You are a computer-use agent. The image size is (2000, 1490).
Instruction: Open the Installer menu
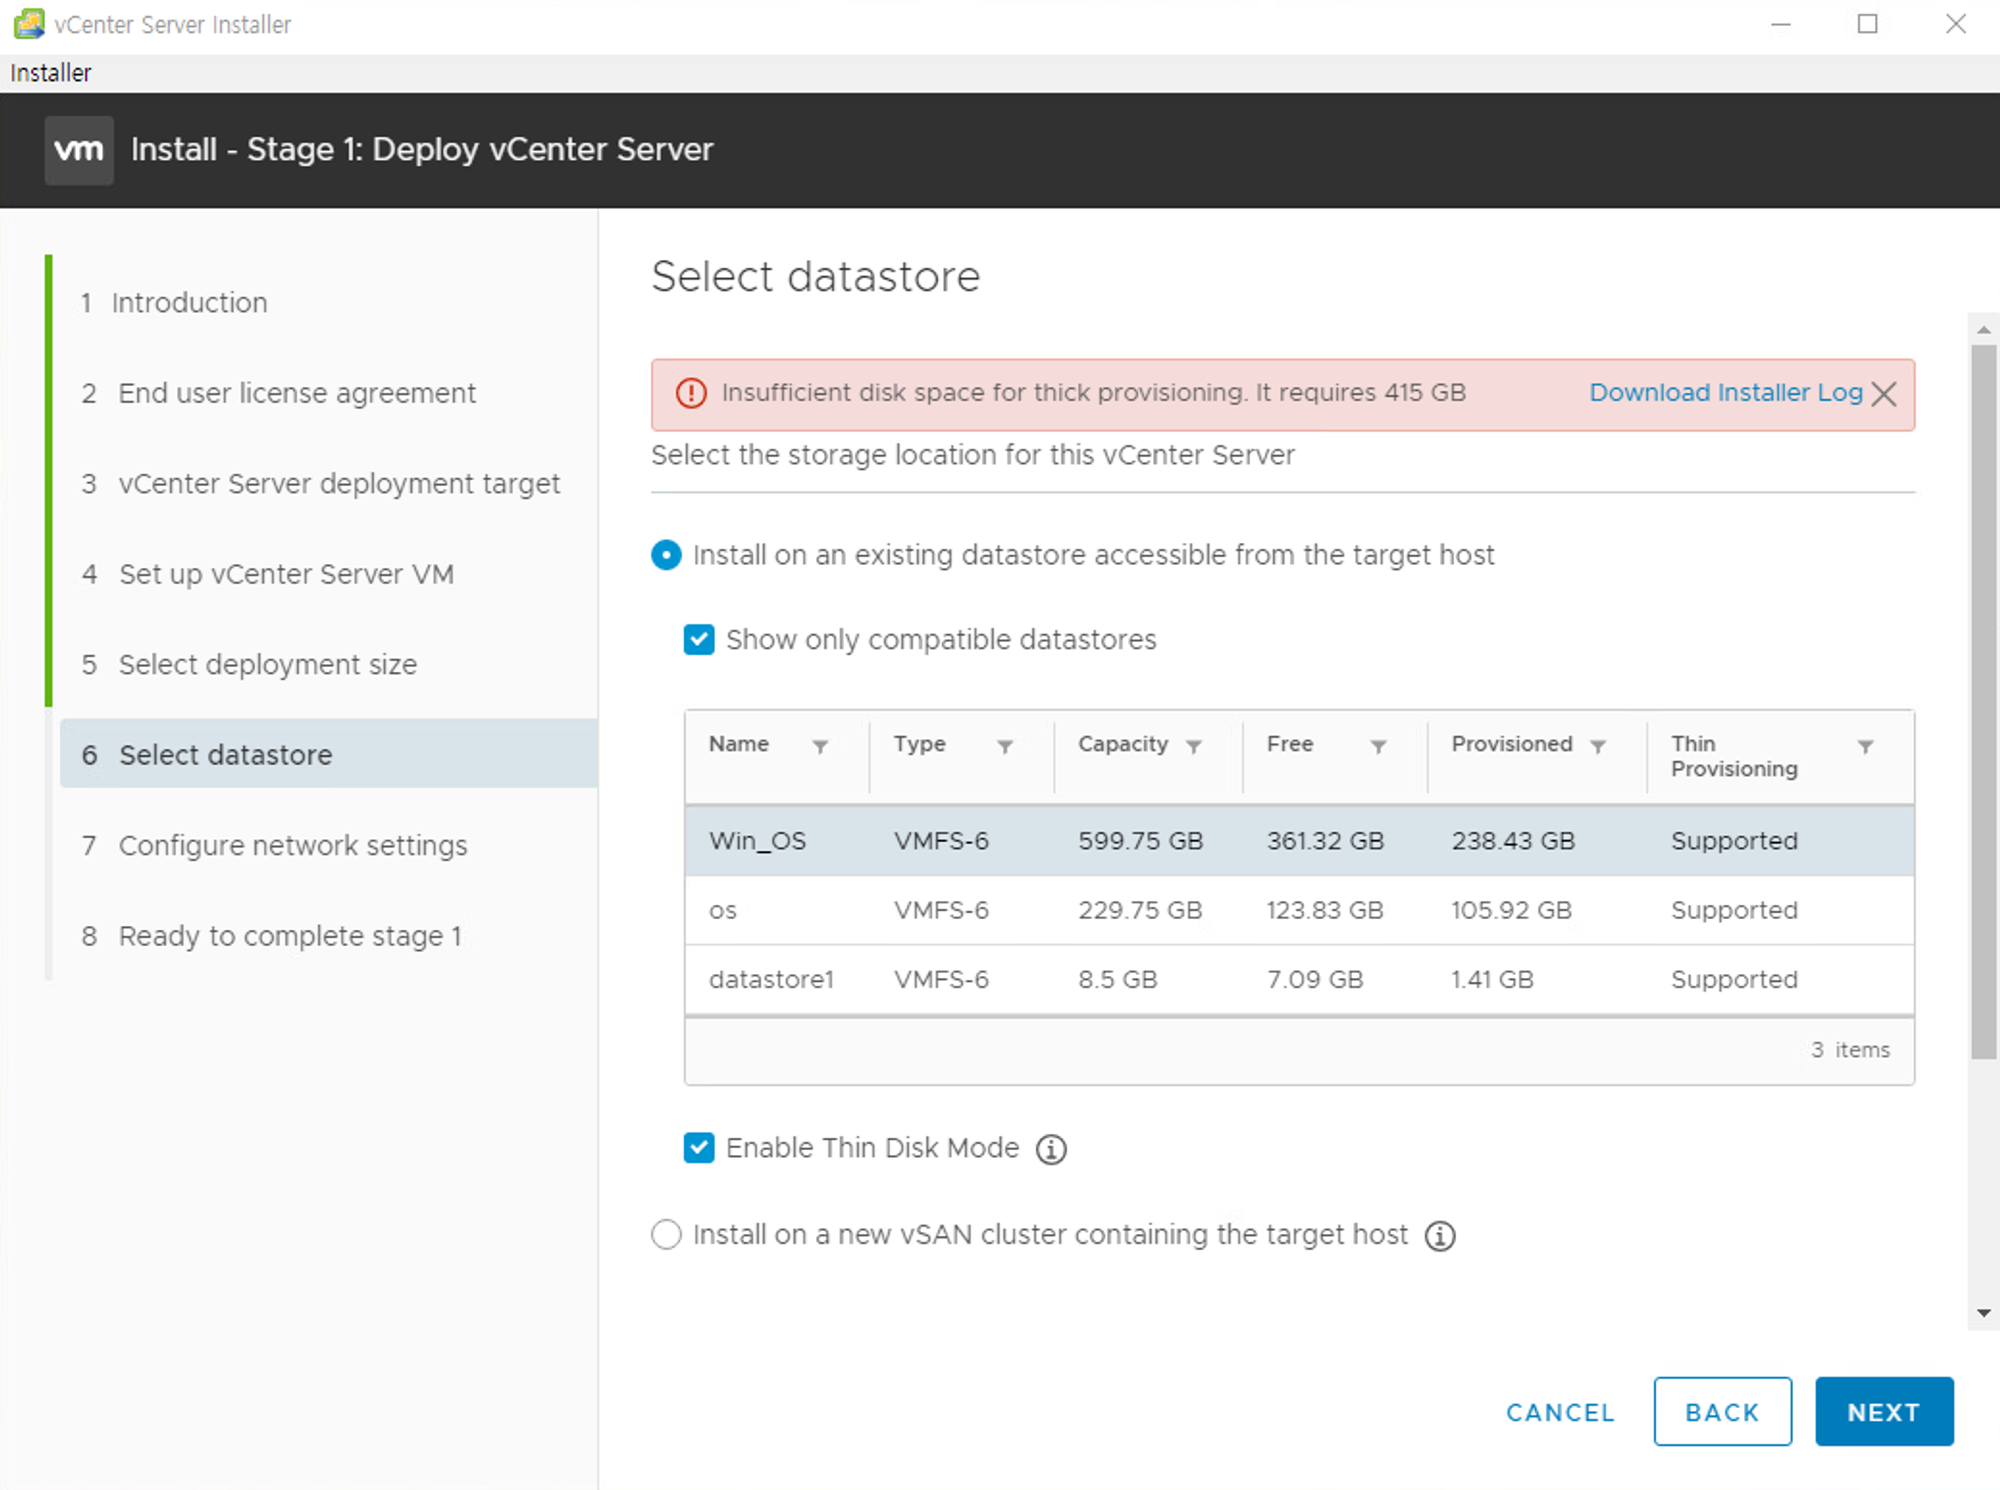pos(50,73)
